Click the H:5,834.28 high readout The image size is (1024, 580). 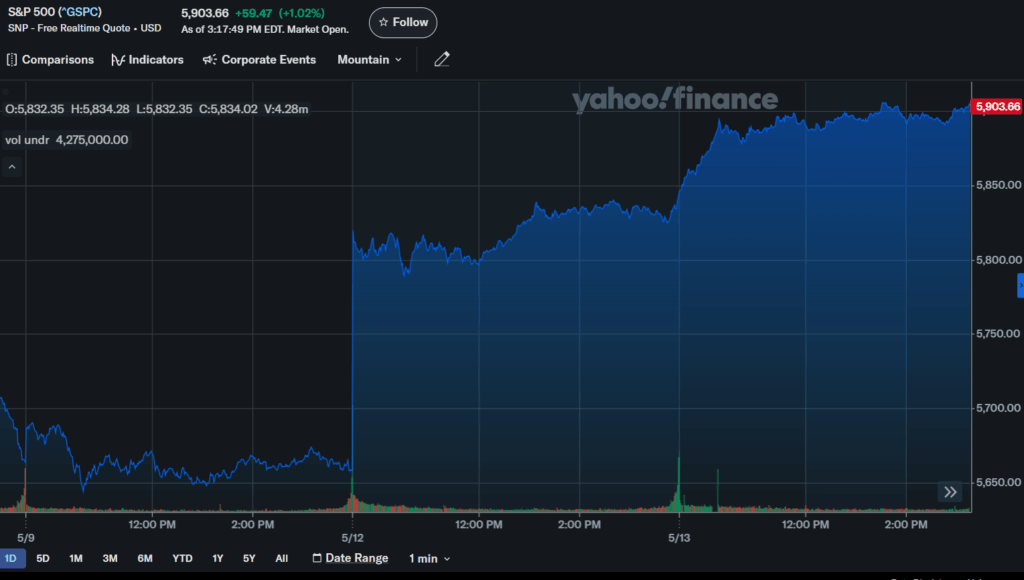click(100, 109)
